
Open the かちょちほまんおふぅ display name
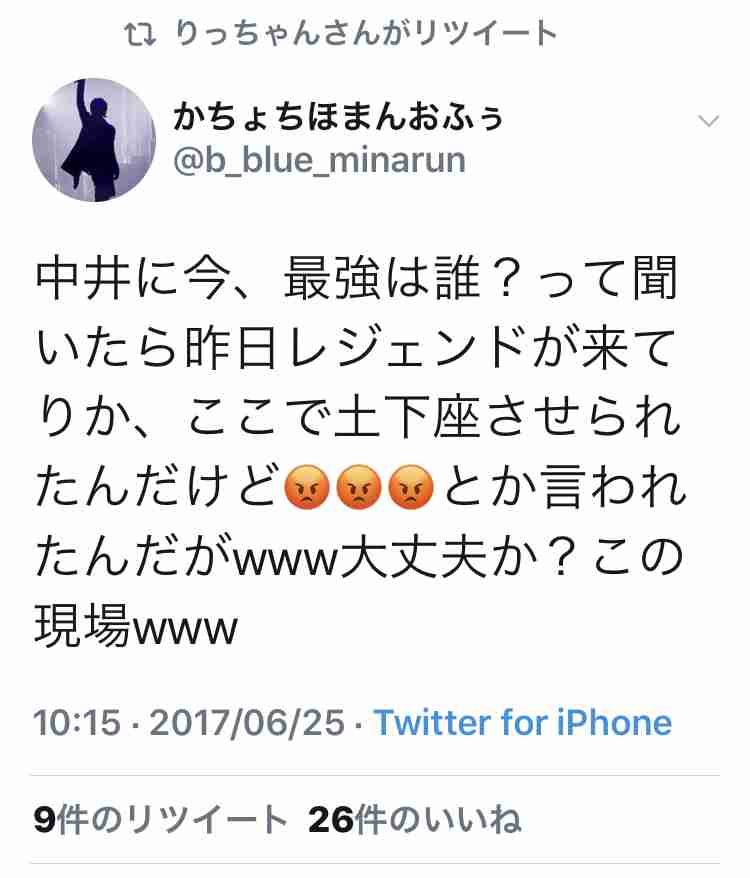pos(338,116)
